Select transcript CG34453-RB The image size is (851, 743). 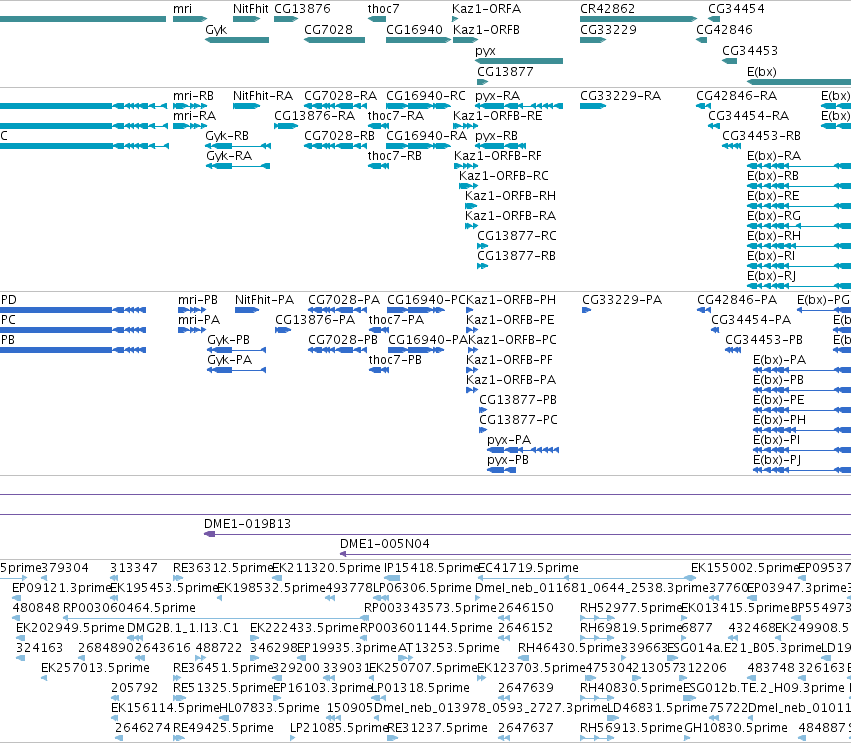(732, 146)
